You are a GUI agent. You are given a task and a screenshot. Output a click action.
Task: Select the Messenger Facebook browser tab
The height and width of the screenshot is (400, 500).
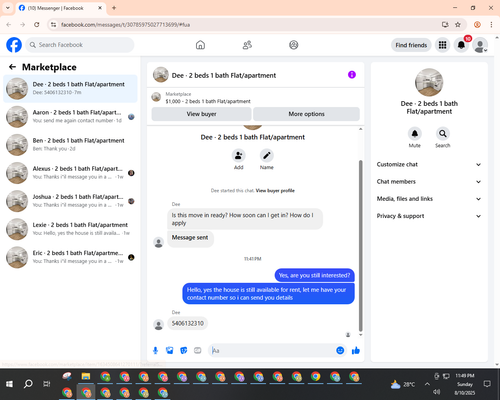pos(60,8)
